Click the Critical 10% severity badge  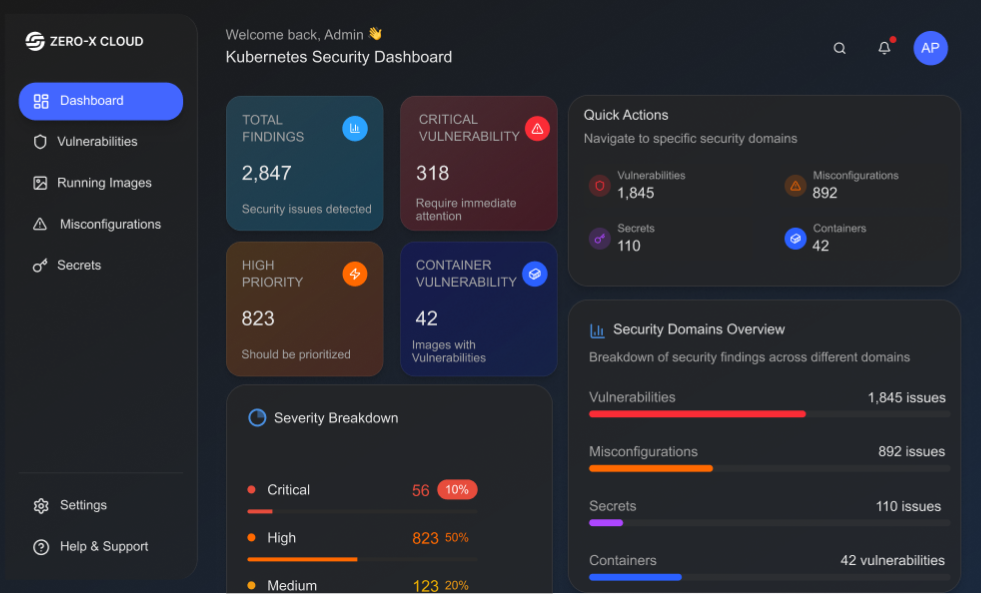coord(457,490)
